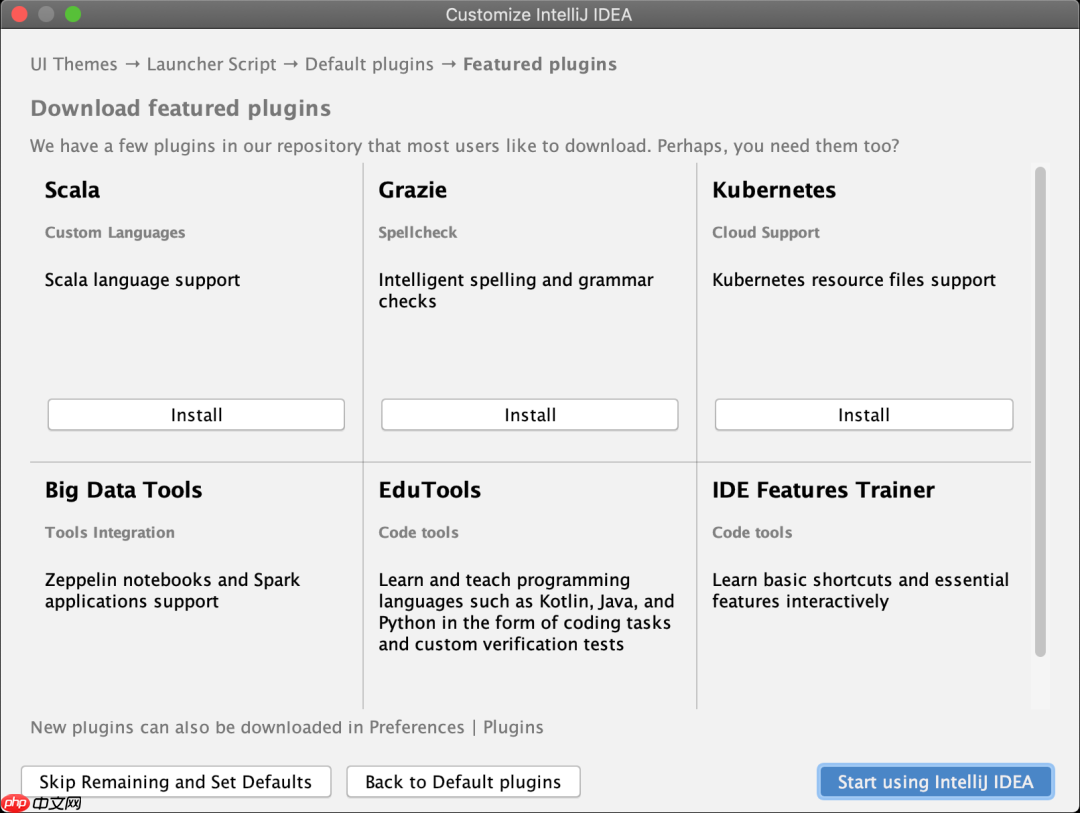Image resolution: width=1080 pixels, height=813 pixels.
Task: Install the Kubernetes plugin
Action: click(863, 414)
